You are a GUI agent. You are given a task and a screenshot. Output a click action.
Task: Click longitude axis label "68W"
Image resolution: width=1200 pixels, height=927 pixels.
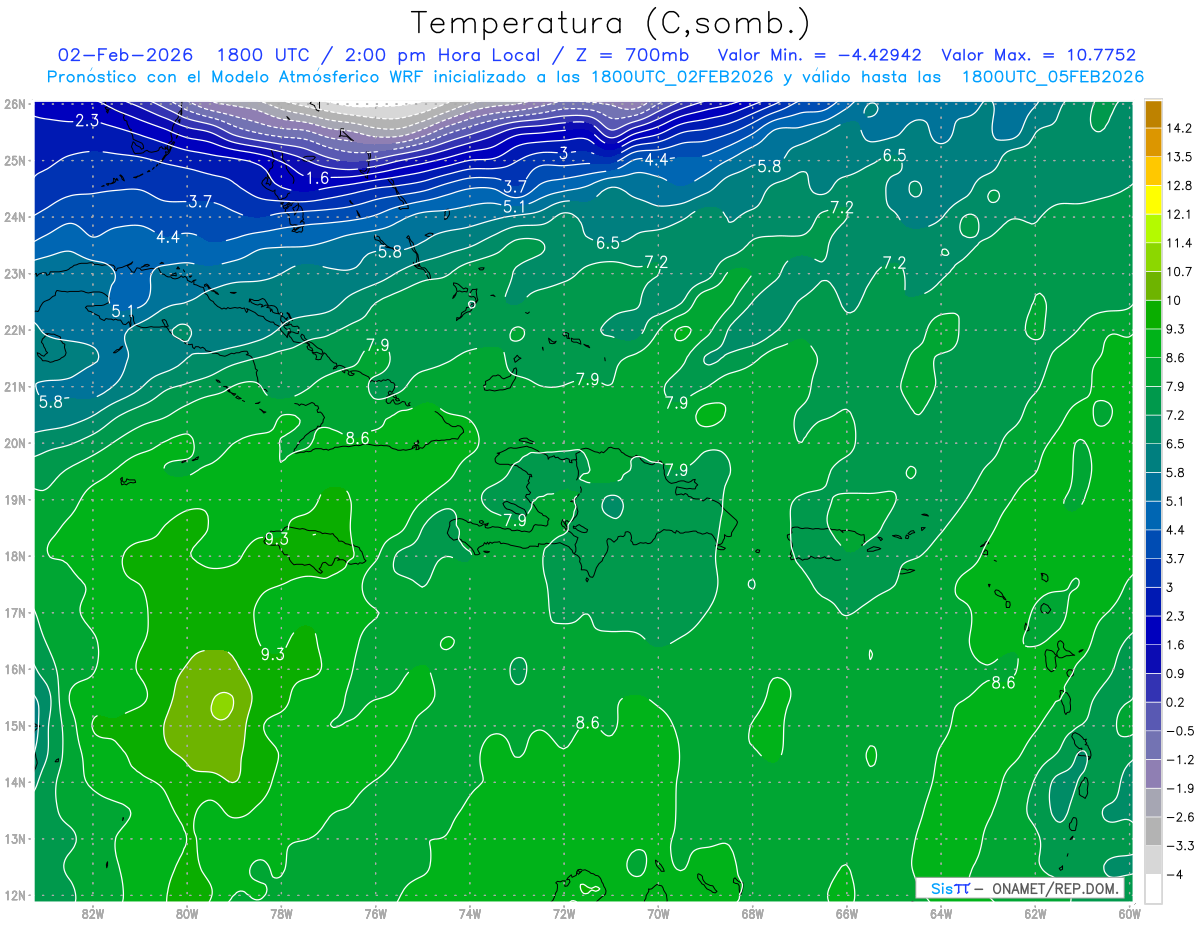tap(752, 913)
